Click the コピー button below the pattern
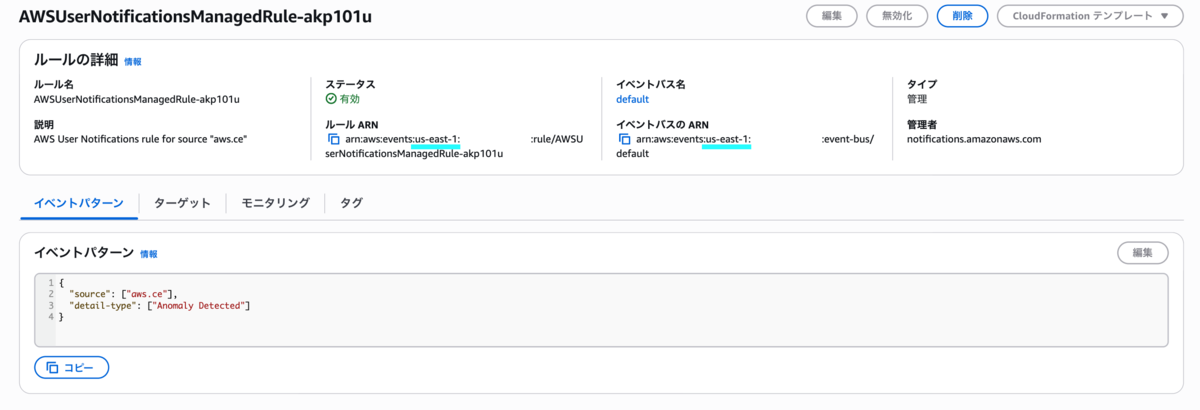 [71, 367]
